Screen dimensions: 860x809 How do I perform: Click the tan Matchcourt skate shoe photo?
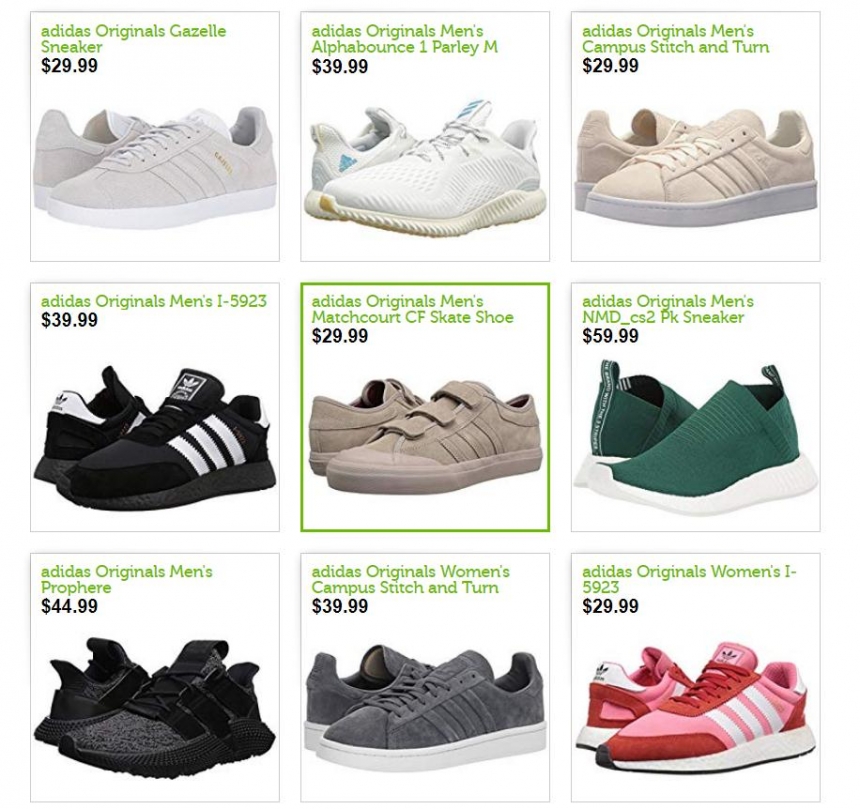click(x=426, y=436)
